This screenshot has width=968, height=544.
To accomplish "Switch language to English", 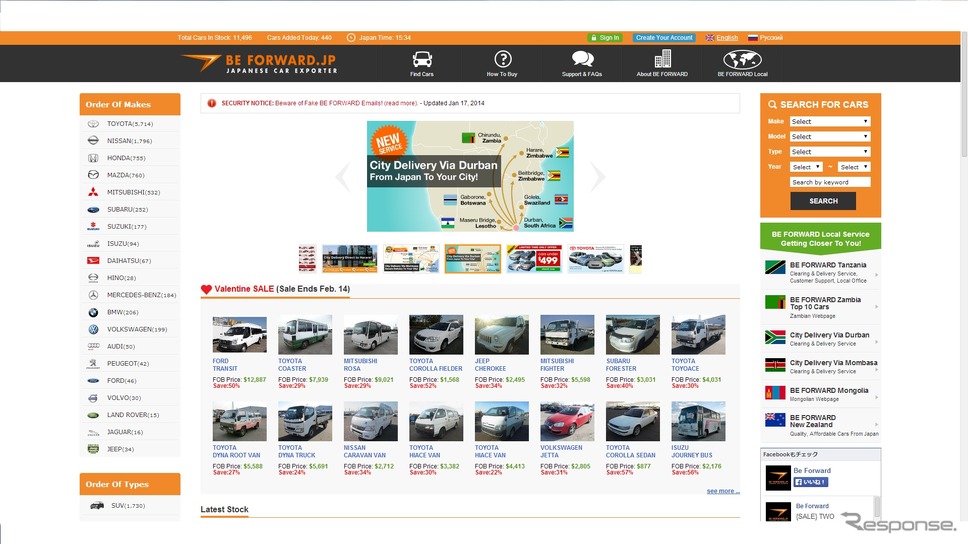I will pyautogui.click(x=727, y=38).
